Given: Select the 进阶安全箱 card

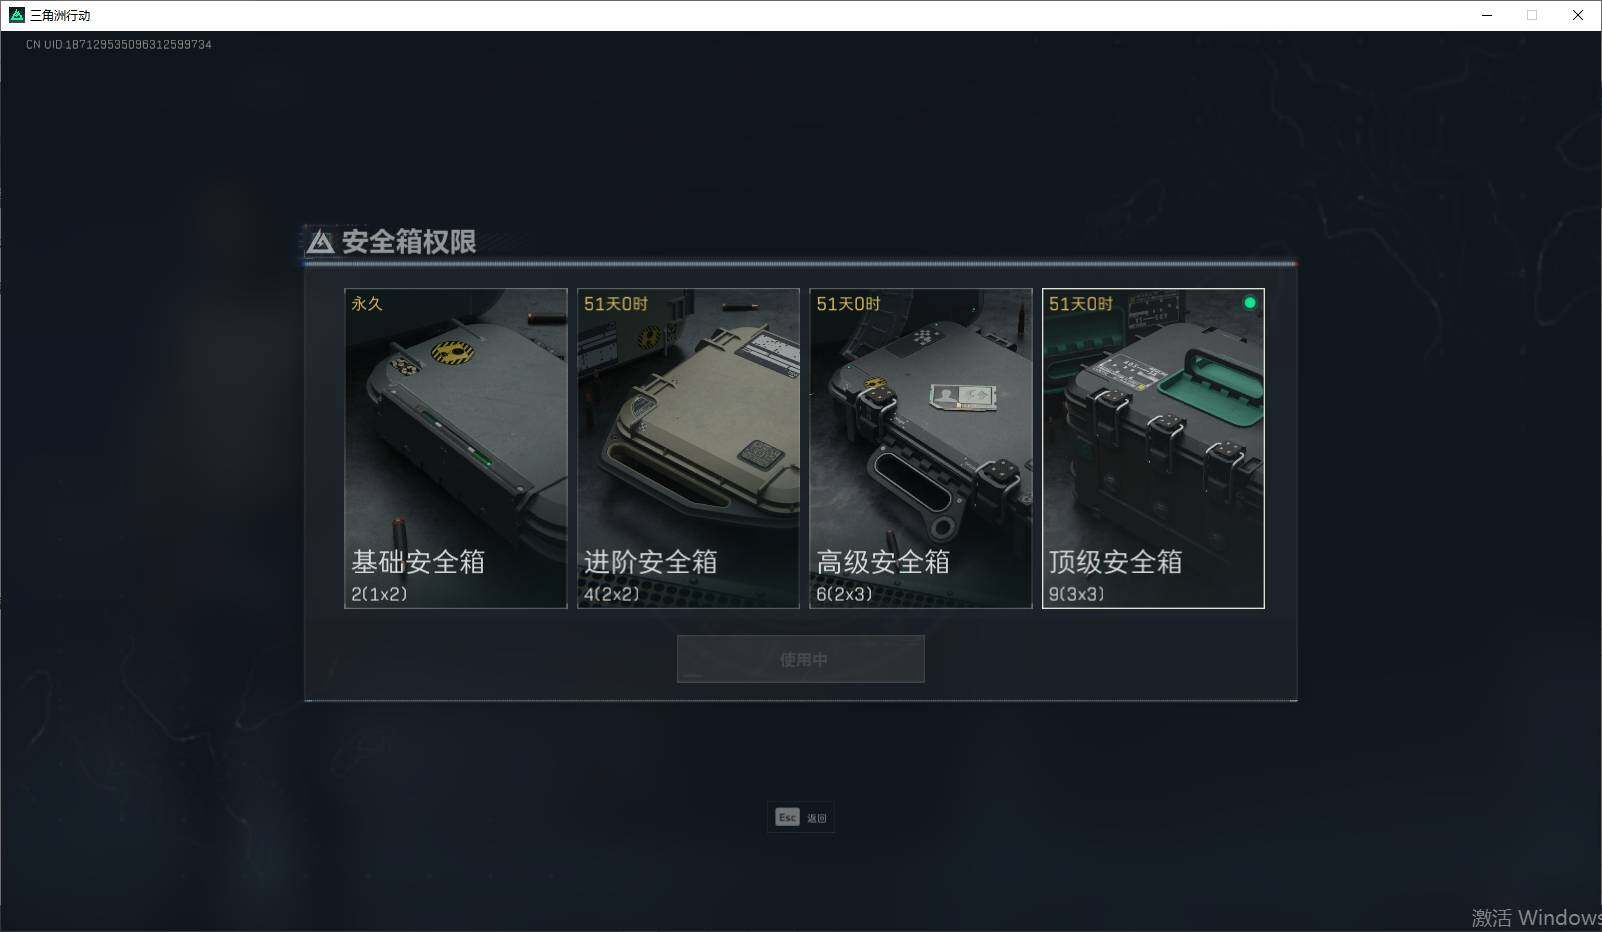Looking at the screenshot, I should 688,448.
